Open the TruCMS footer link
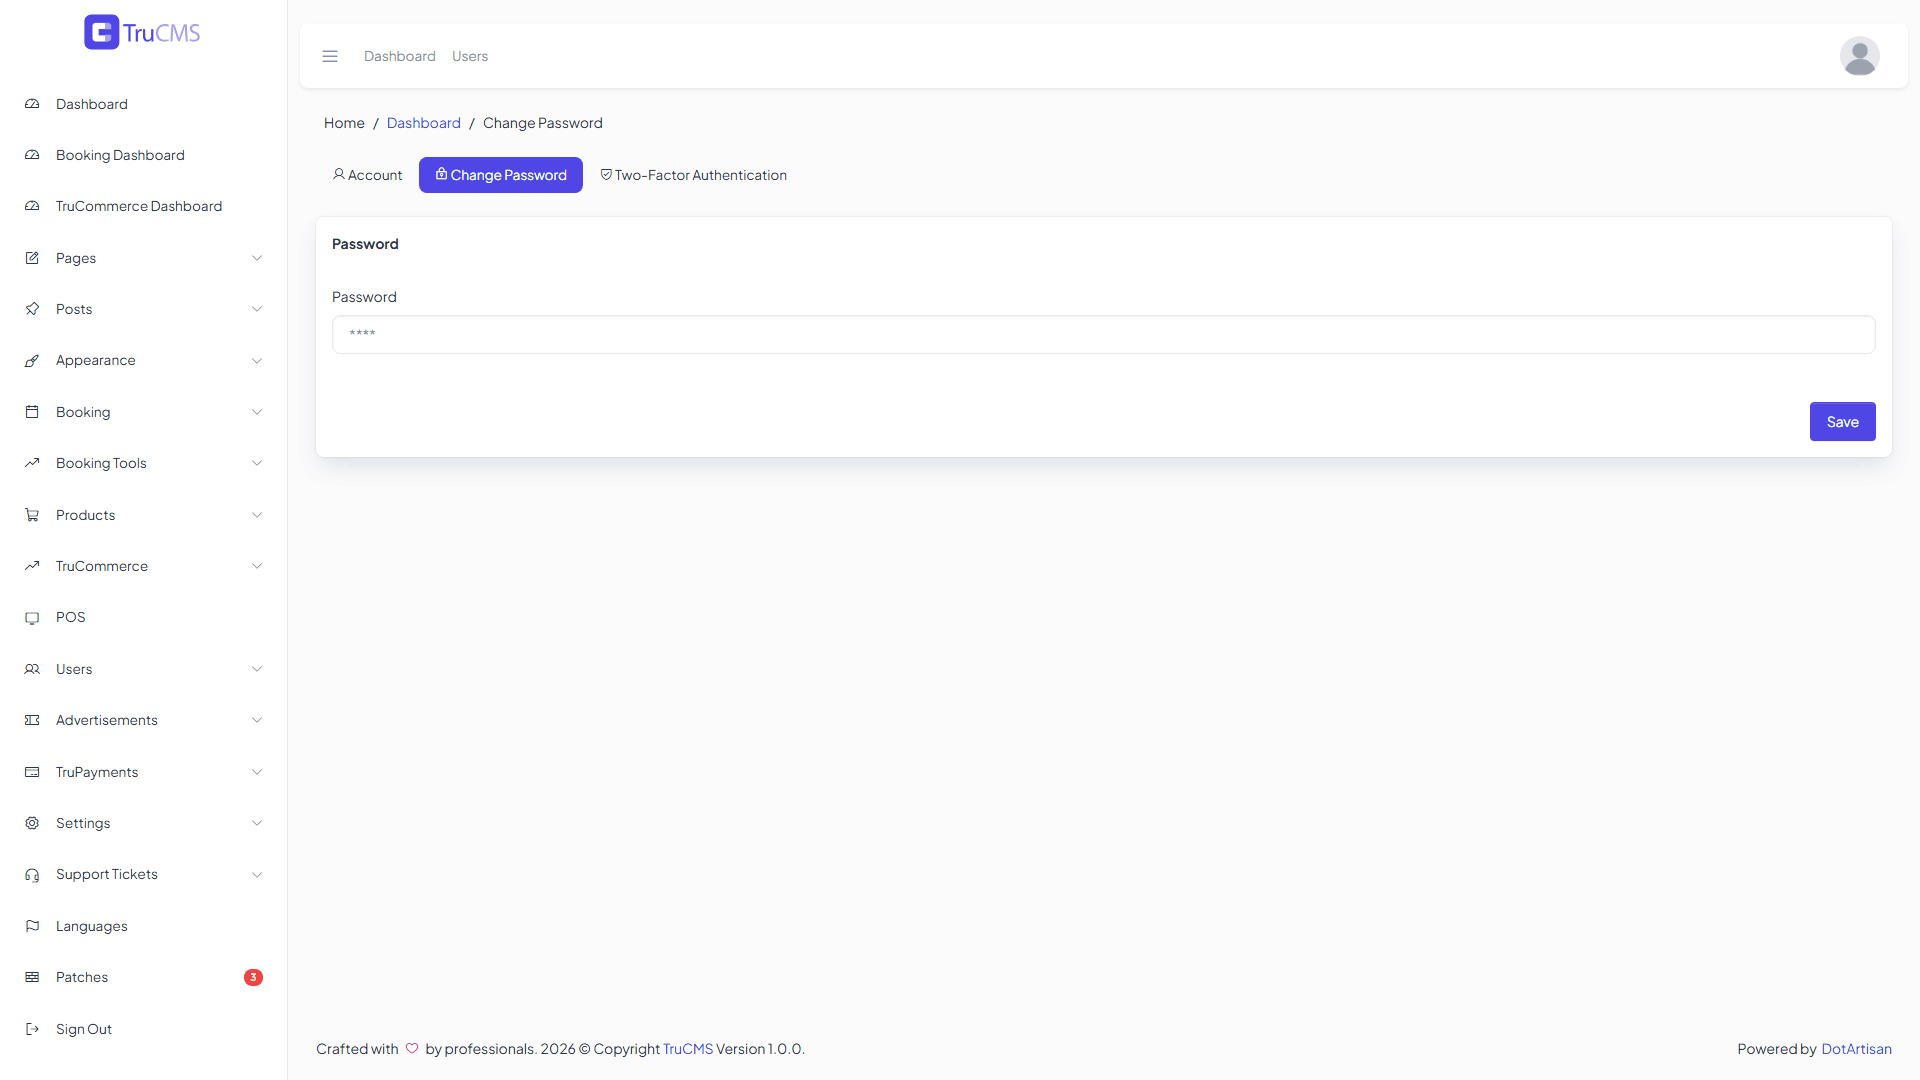This screenshot has height=1080, width=1920. (x=688, y=1049)
